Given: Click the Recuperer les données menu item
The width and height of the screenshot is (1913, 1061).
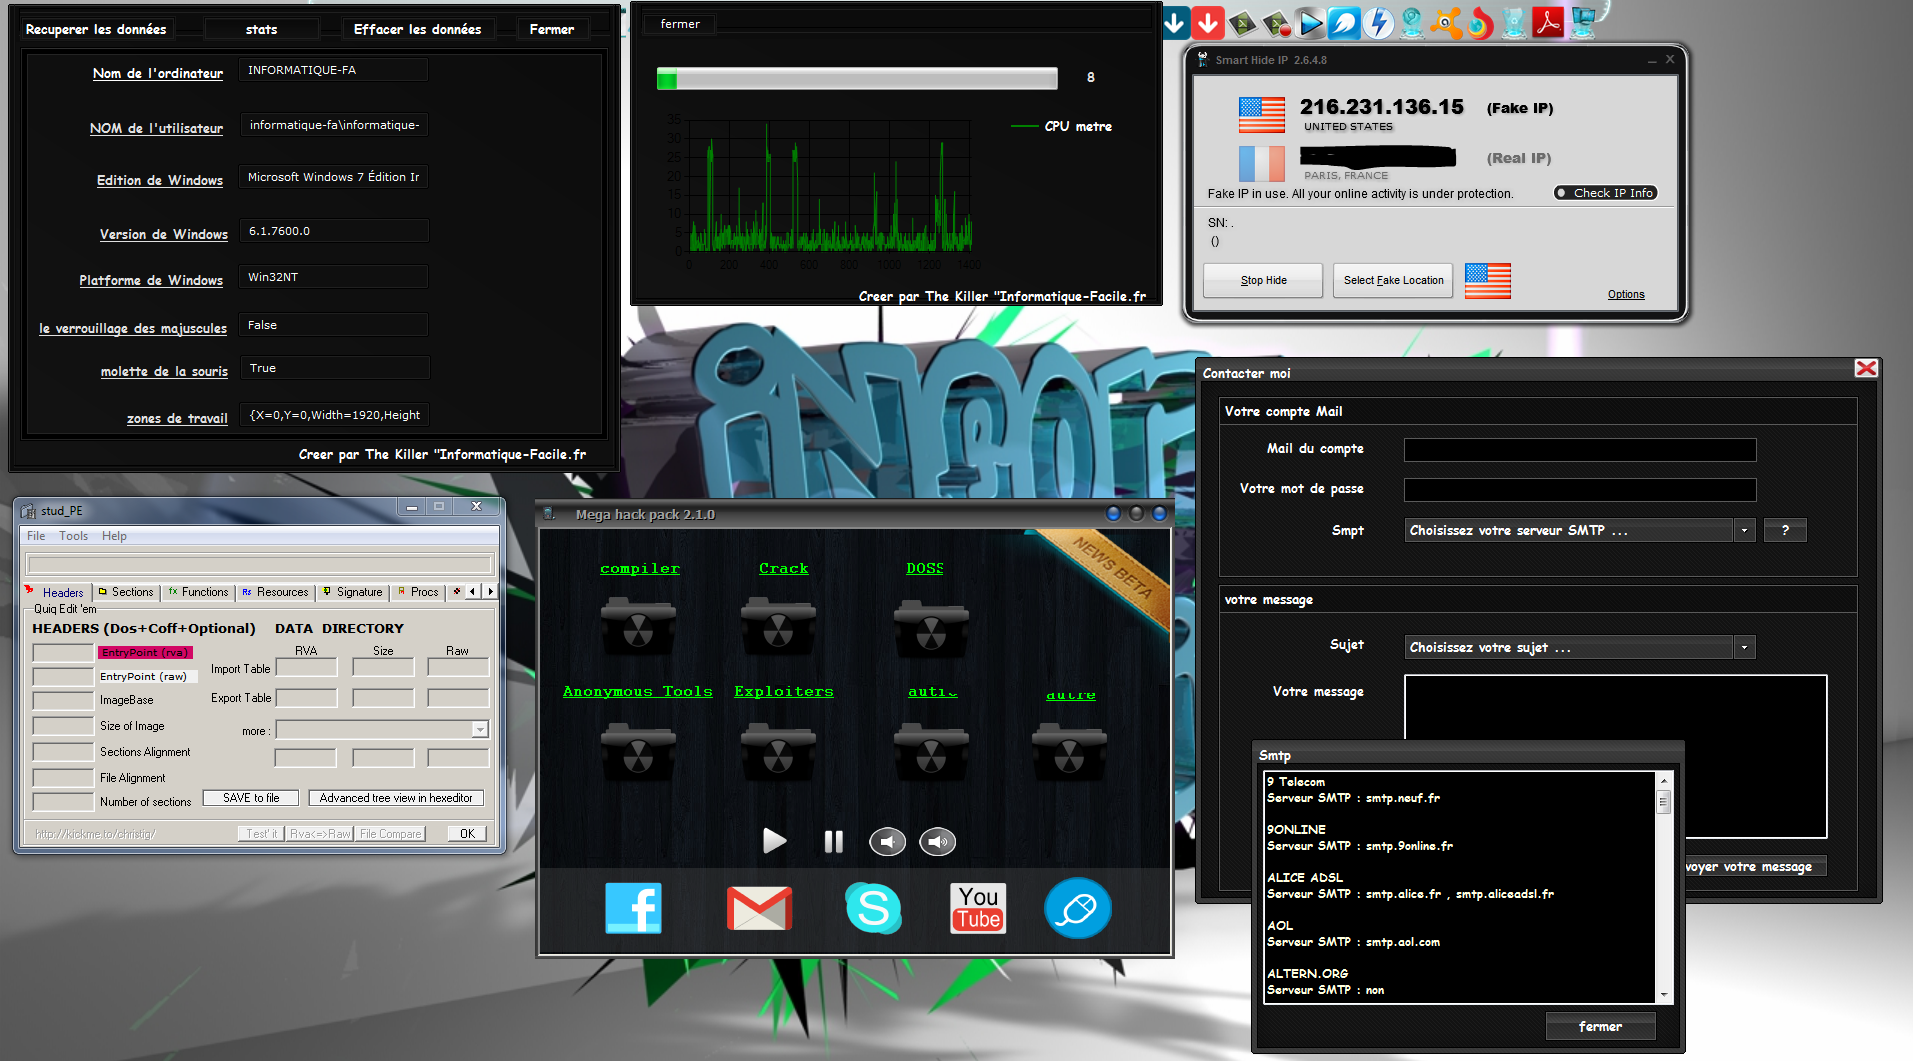Looking at the screenshot, I should point(96,30).
